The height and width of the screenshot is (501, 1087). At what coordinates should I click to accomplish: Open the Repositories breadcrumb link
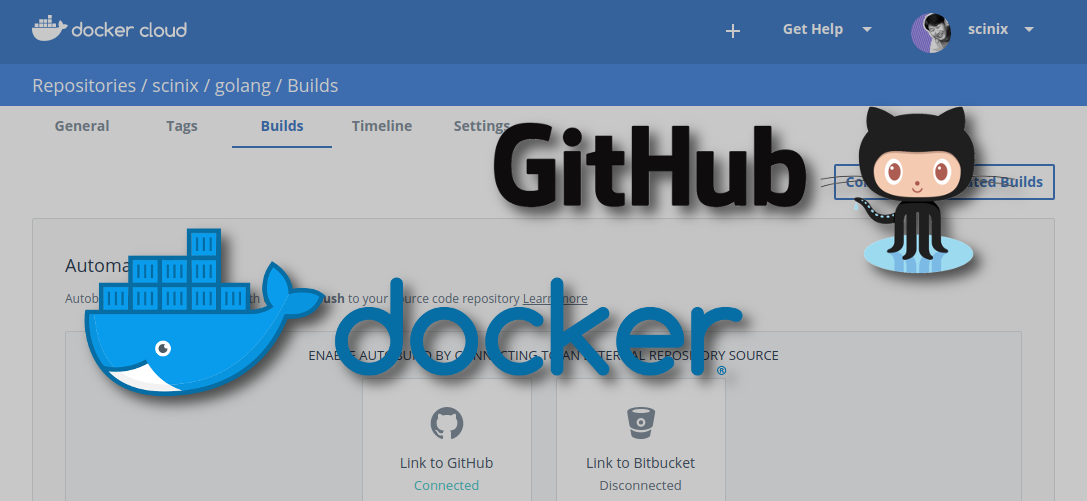pos(84,86)
